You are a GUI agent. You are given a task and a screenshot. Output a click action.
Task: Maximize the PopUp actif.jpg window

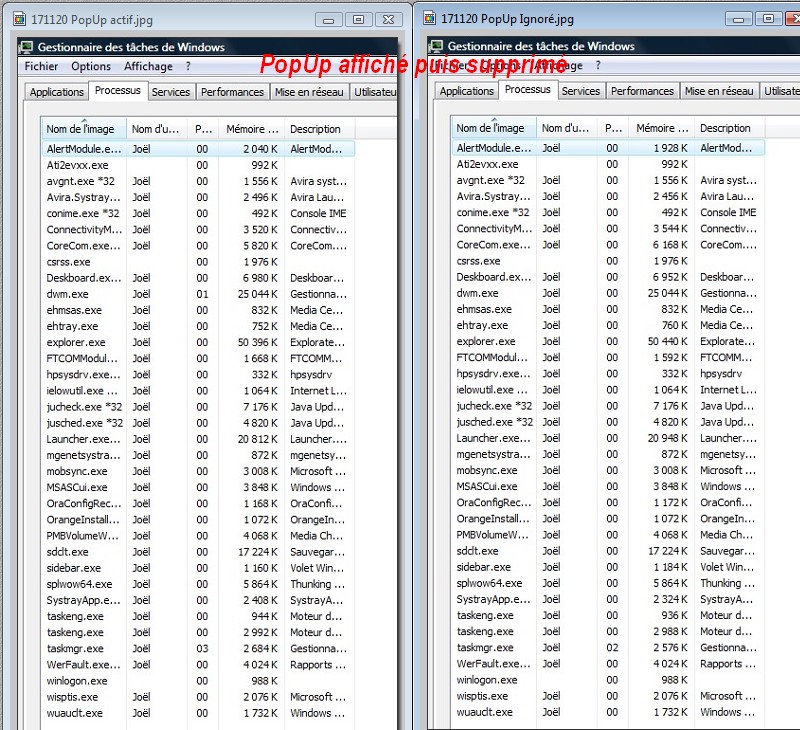click(358, 20)
